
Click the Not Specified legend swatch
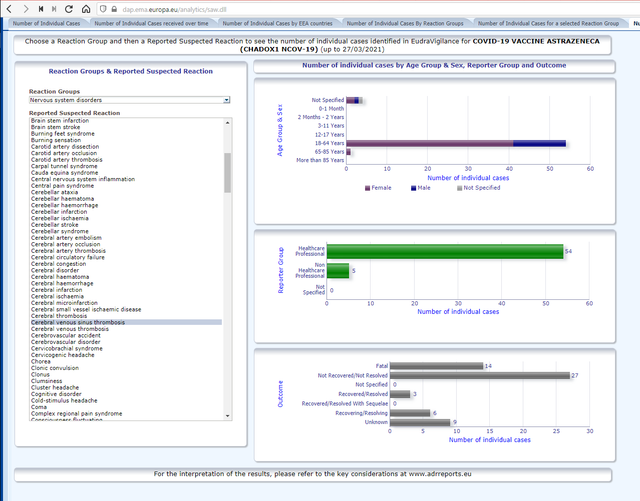[x=460, y=188]
